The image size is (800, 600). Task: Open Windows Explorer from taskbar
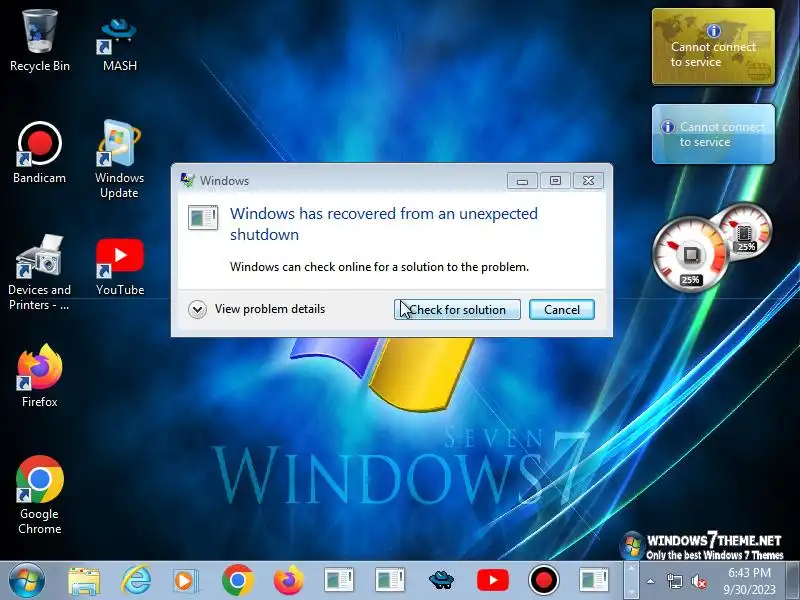[84, 581]
